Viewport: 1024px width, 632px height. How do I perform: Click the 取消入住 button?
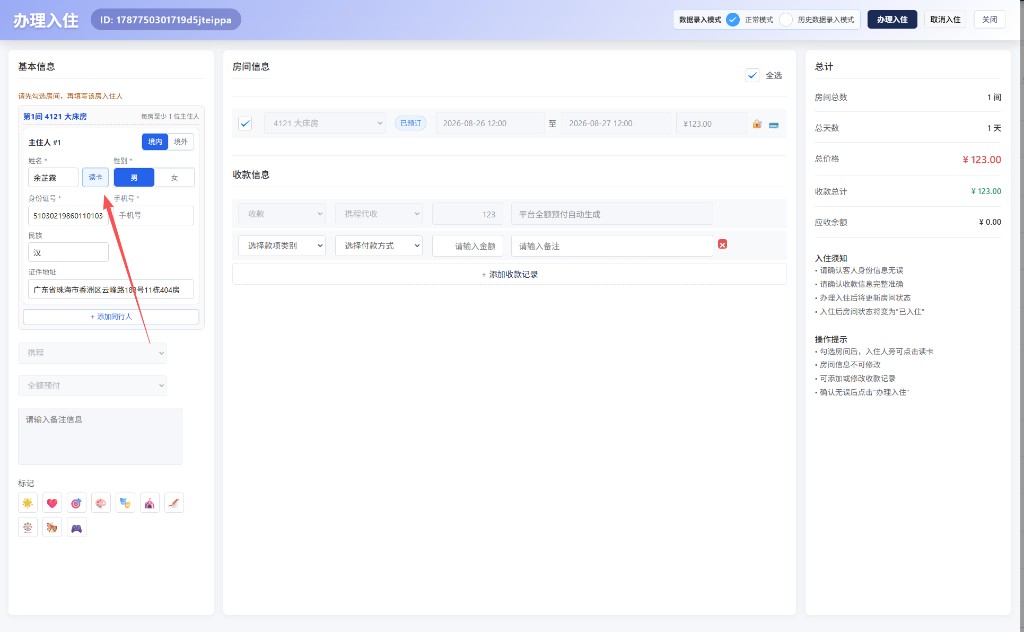(x=945, y=20)
